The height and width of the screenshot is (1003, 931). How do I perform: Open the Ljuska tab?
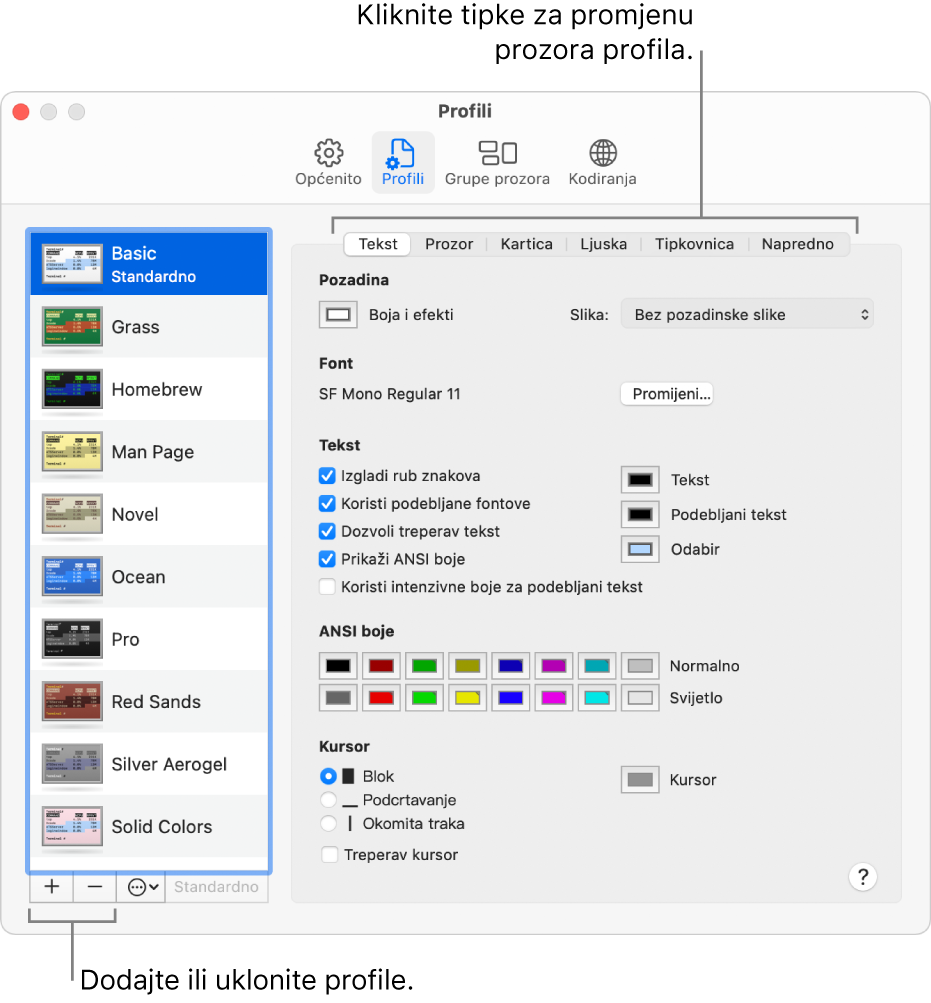click(x=603, y=244)
